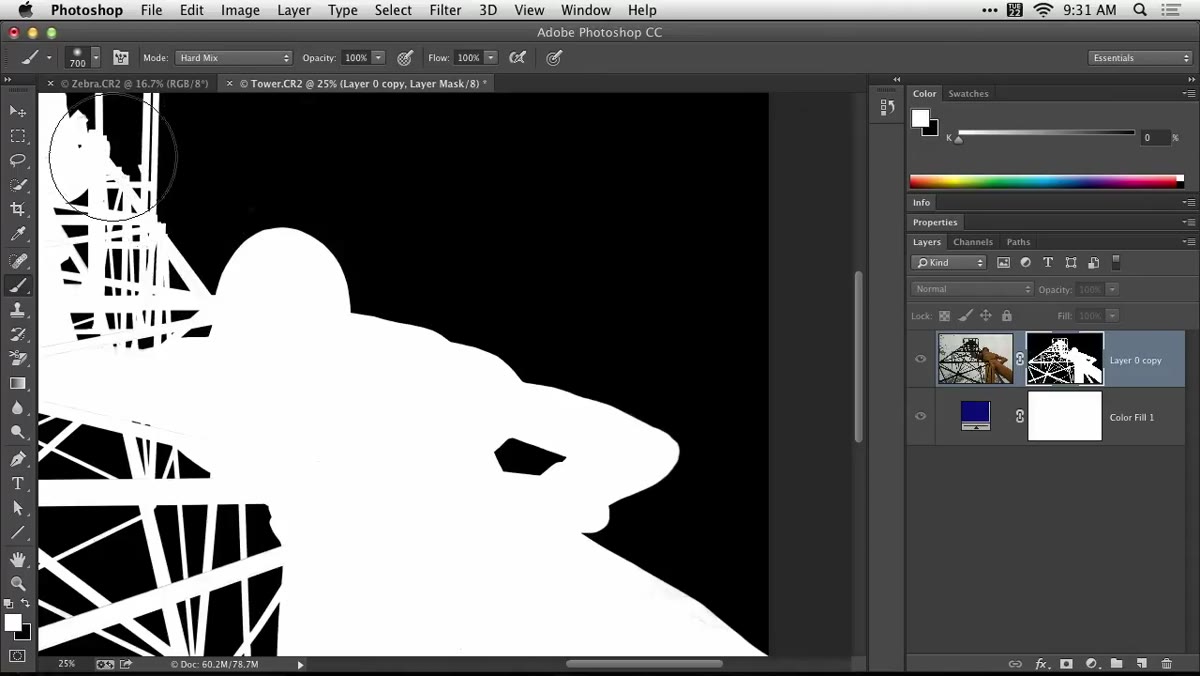Open the Normal blend mode dropdown
The width and height of the screenshot is (1200, 676).
pyautogui.click(x=972, y=289)
